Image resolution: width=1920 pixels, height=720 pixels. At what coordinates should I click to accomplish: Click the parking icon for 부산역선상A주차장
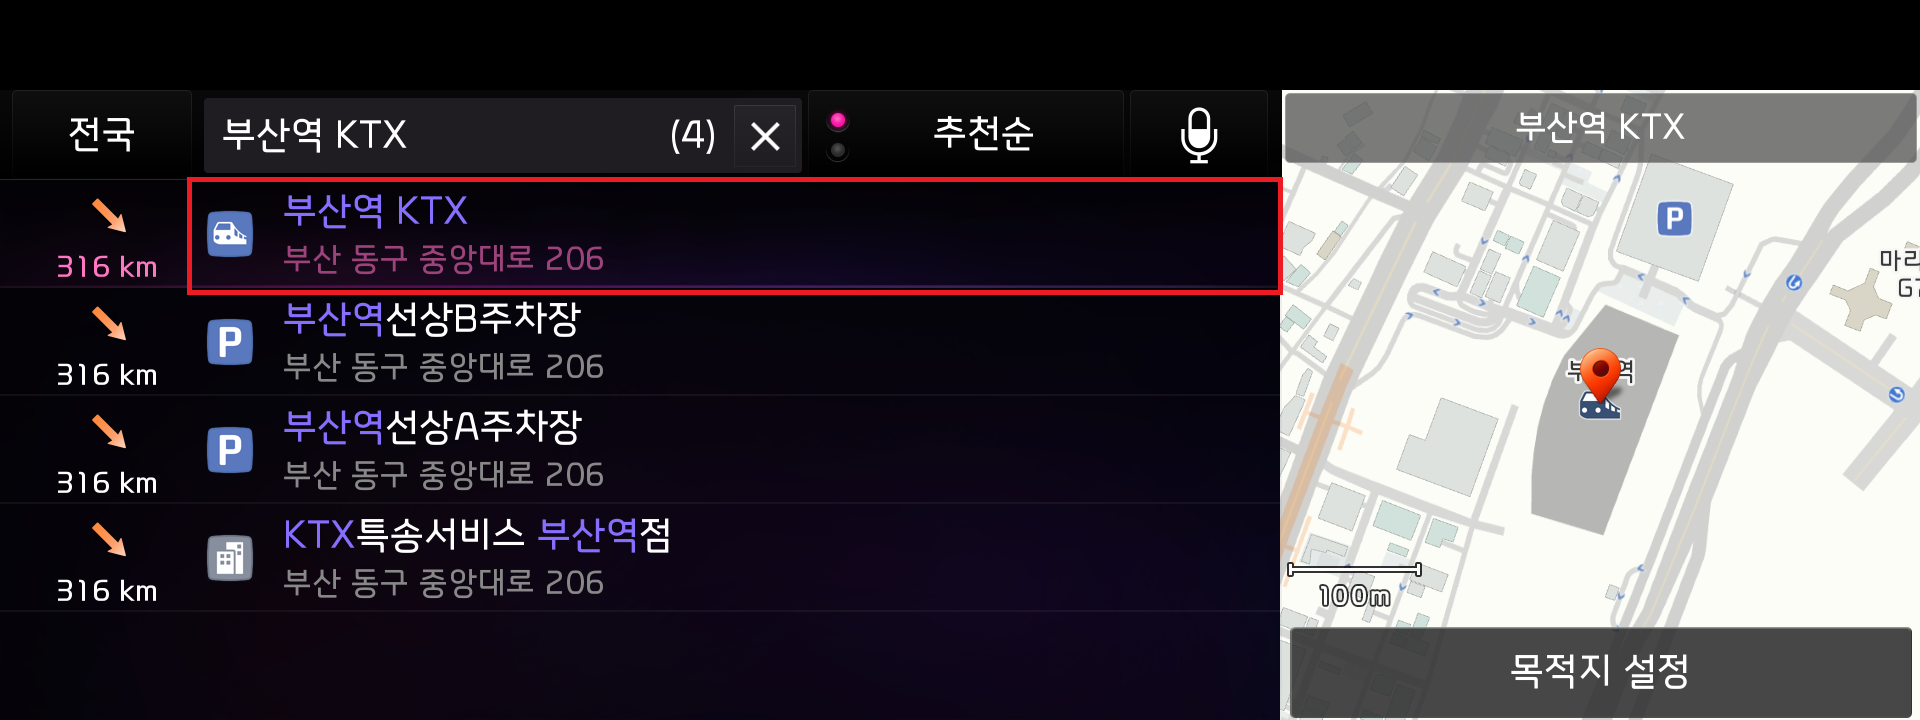click(230, 451)
